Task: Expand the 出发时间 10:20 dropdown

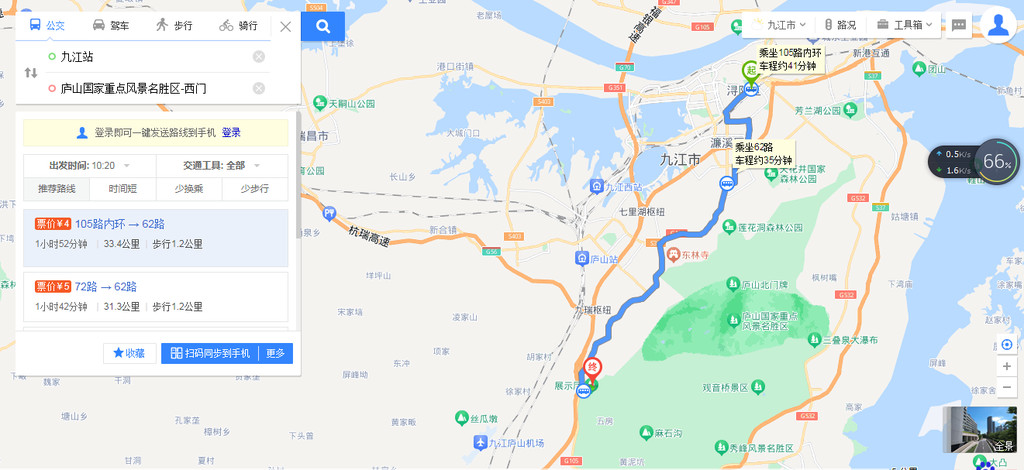Action: point(89,166)
